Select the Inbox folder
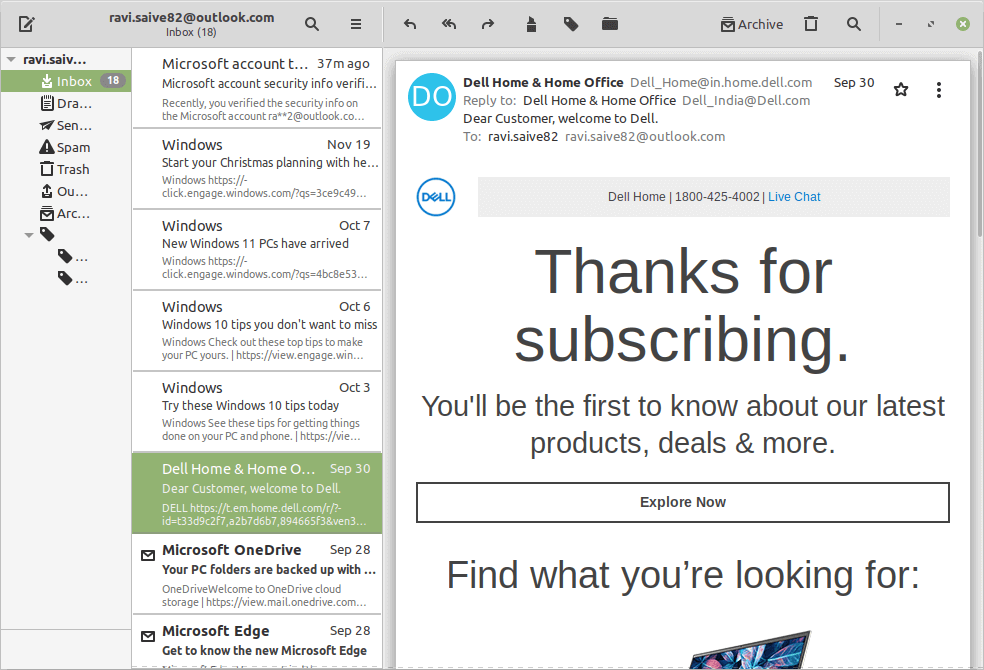 pyautogui.click(x=66, y=81)
